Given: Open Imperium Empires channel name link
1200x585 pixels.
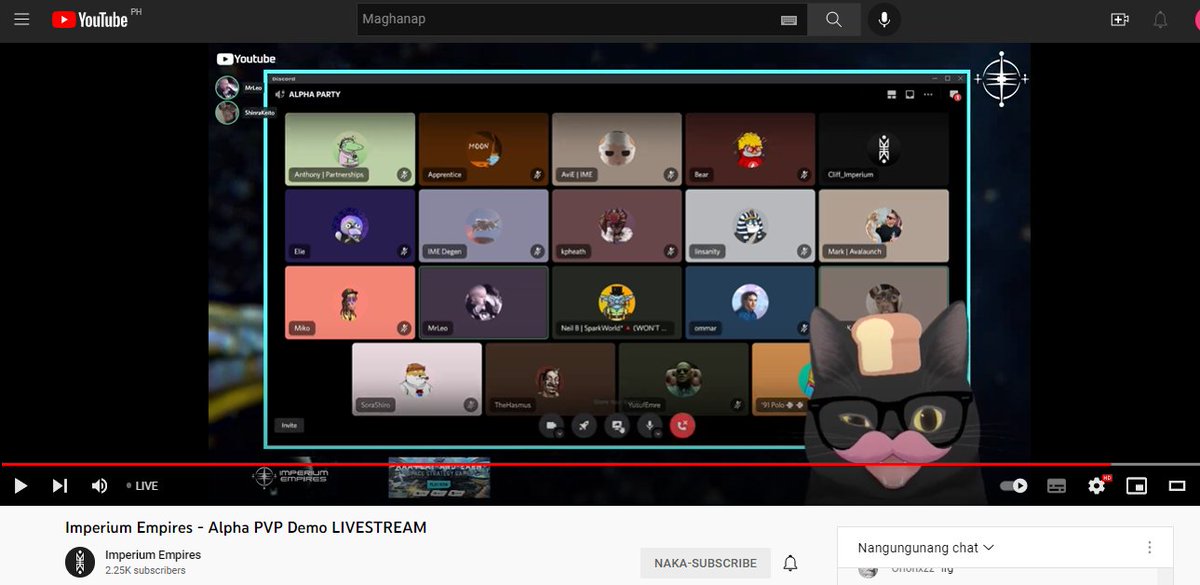Looking at the screenshot, I should tap(153, 555).
